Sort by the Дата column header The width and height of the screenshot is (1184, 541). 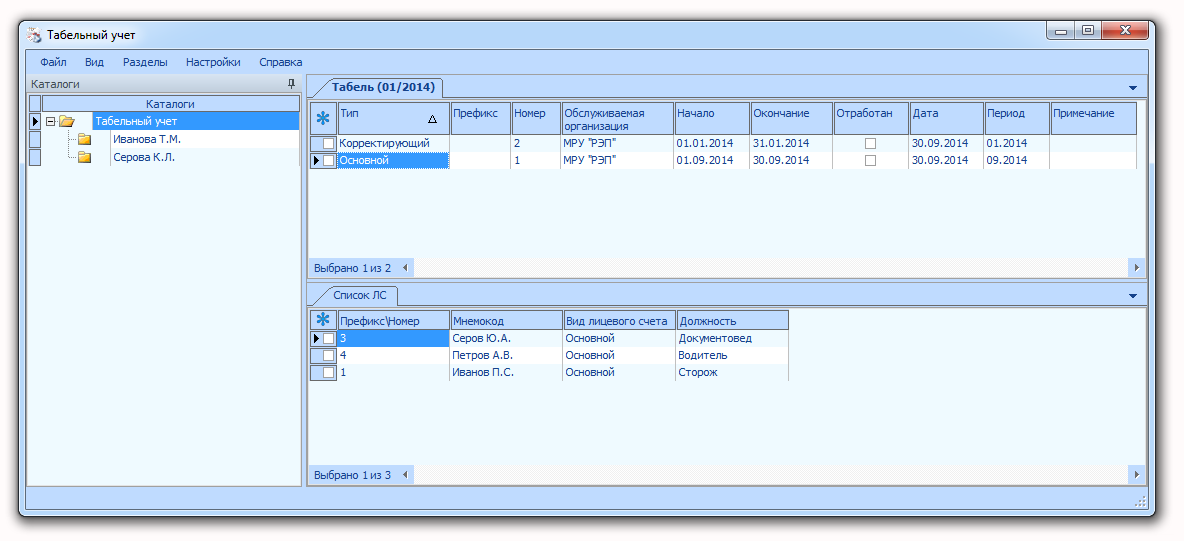pyautogui.click(x=946, y=119)
